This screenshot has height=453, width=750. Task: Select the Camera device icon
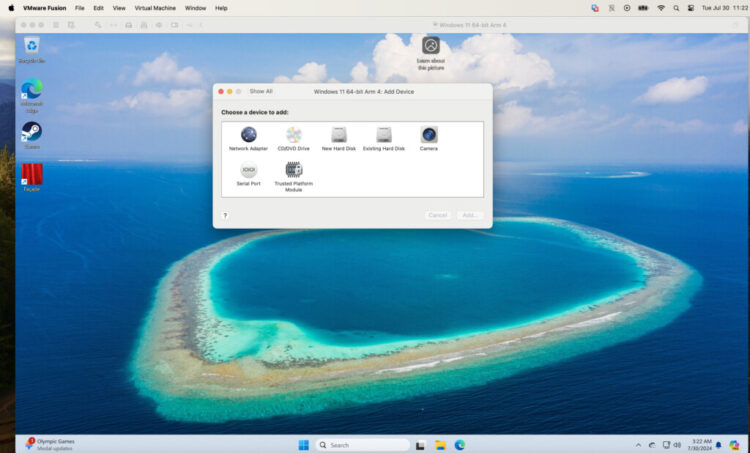tap(428, 135)
